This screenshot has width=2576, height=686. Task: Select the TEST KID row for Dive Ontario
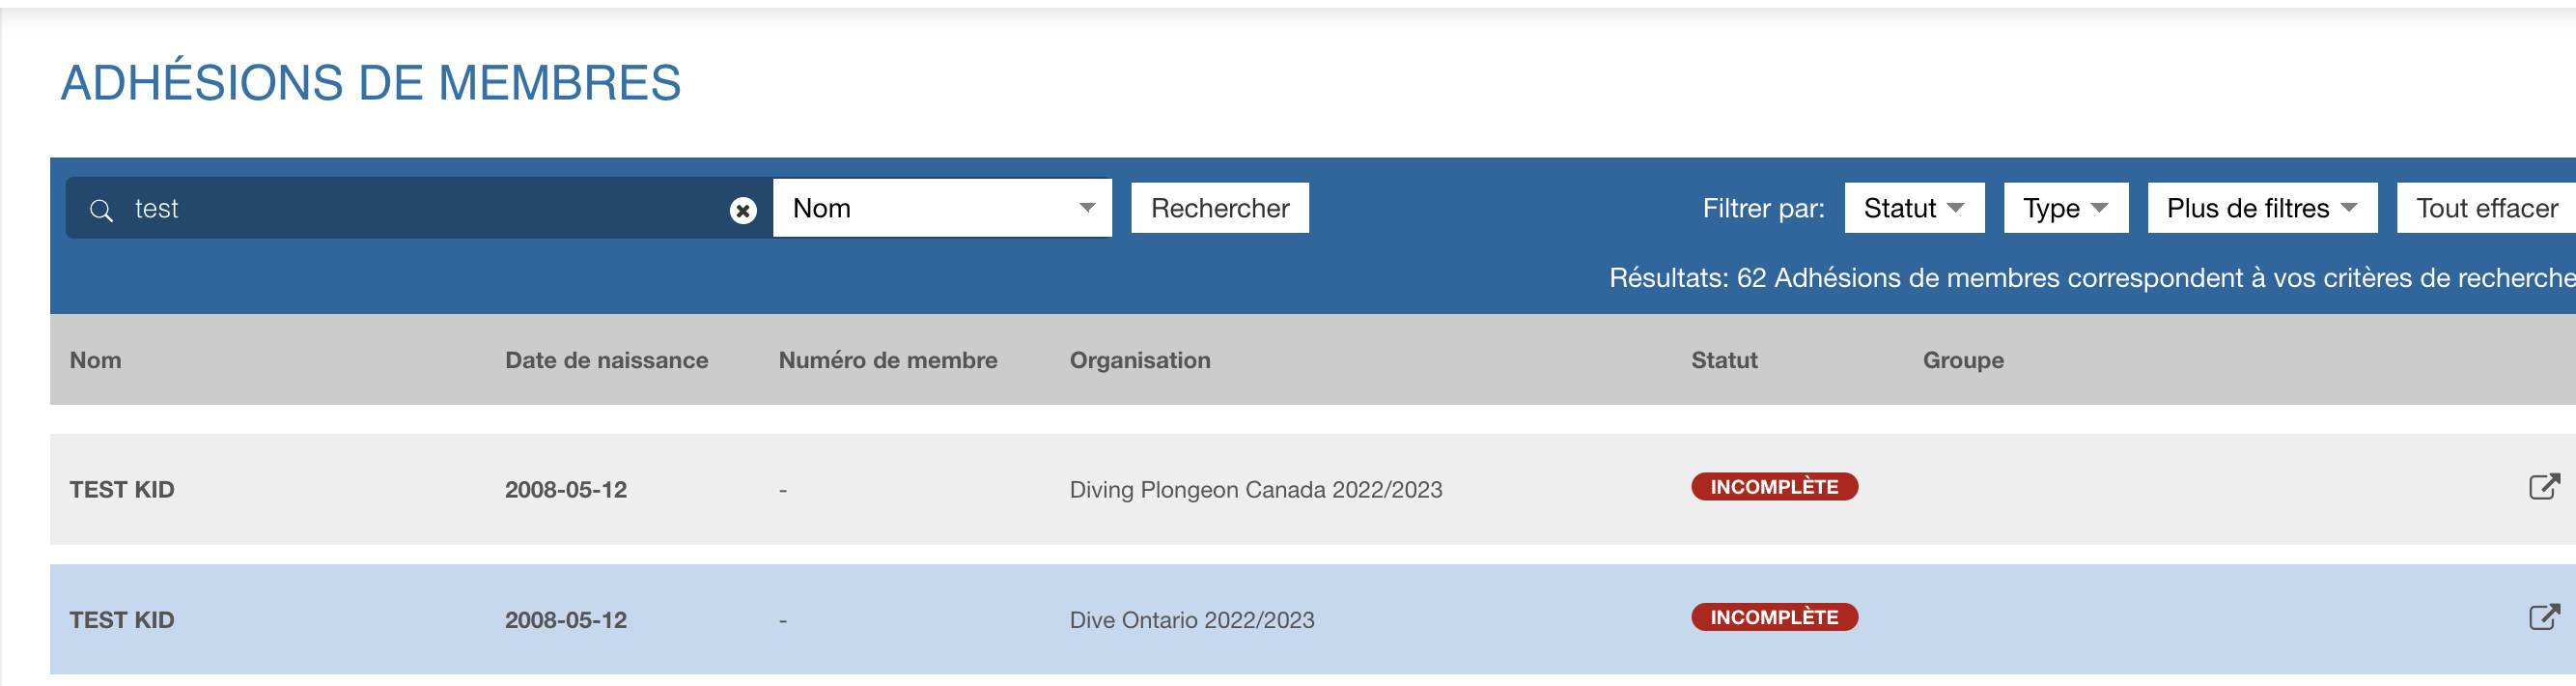122,620
